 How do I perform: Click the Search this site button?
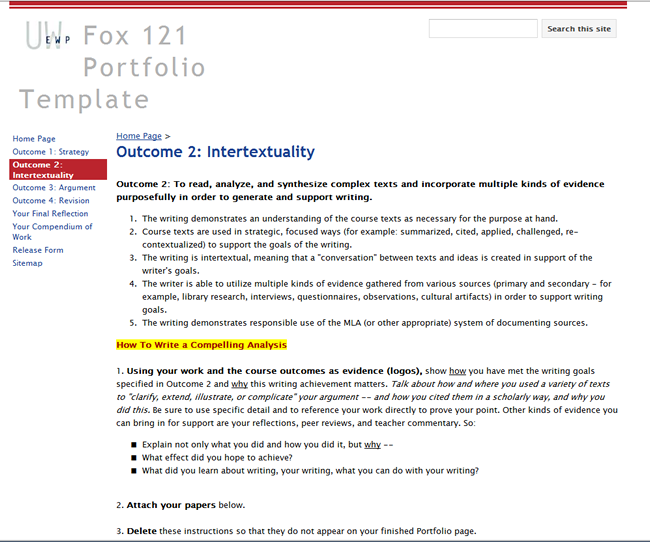[x=579, y=29]
